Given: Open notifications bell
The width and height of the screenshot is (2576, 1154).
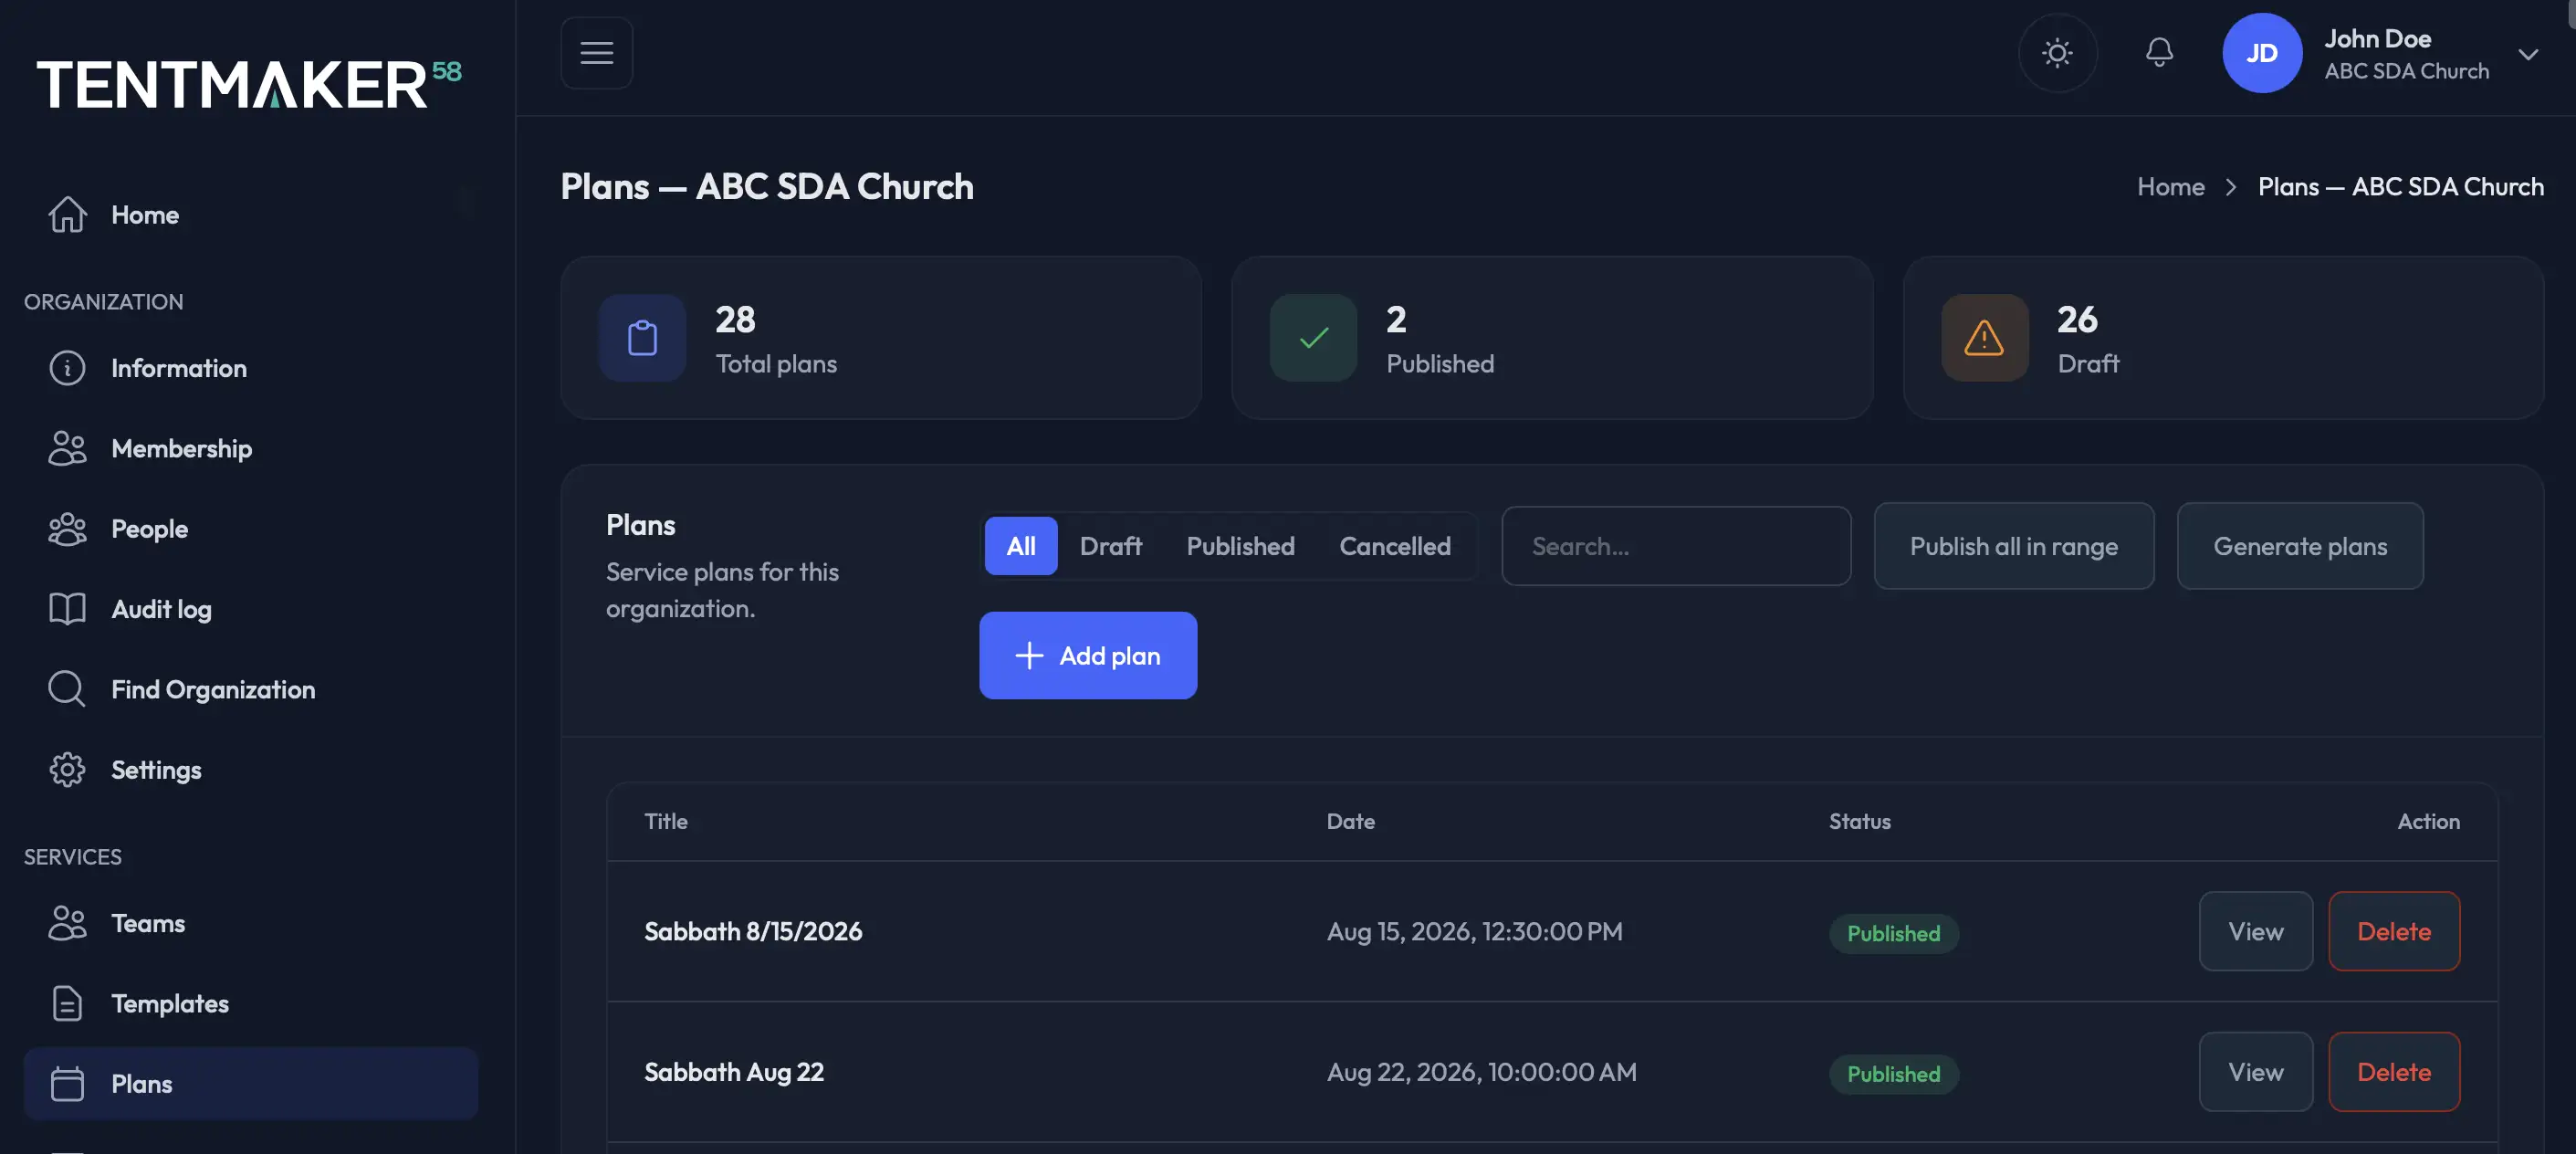Looking at the screenshot, I should (x=2159, y=53).
